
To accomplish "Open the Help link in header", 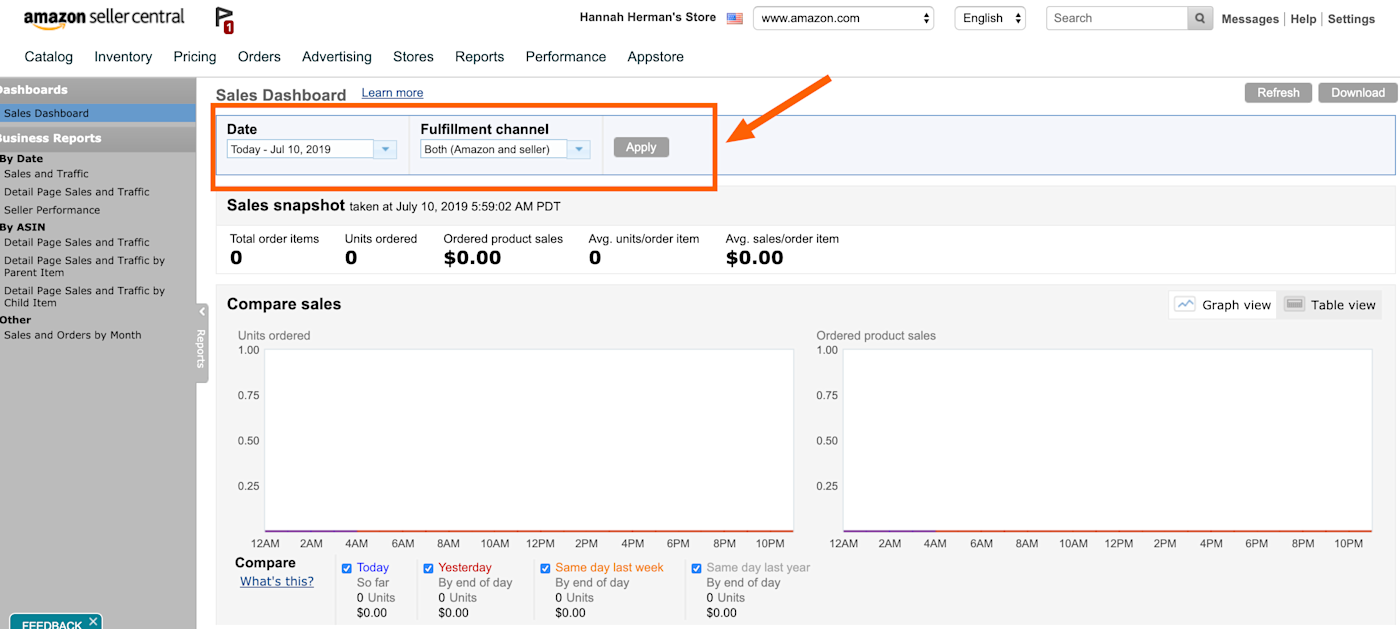I will click(x=1303, y=19).
